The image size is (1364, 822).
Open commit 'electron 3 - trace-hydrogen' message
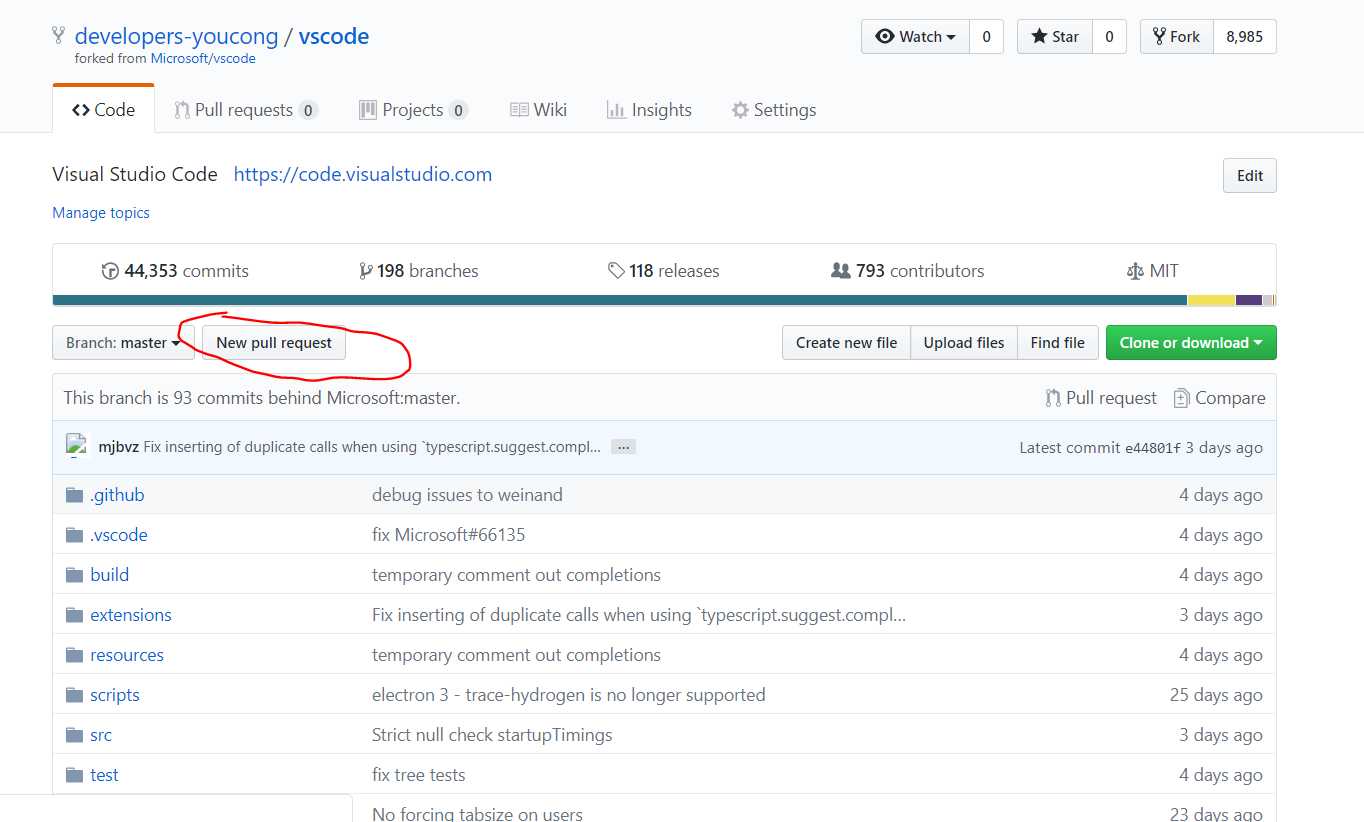coord(568,695)
